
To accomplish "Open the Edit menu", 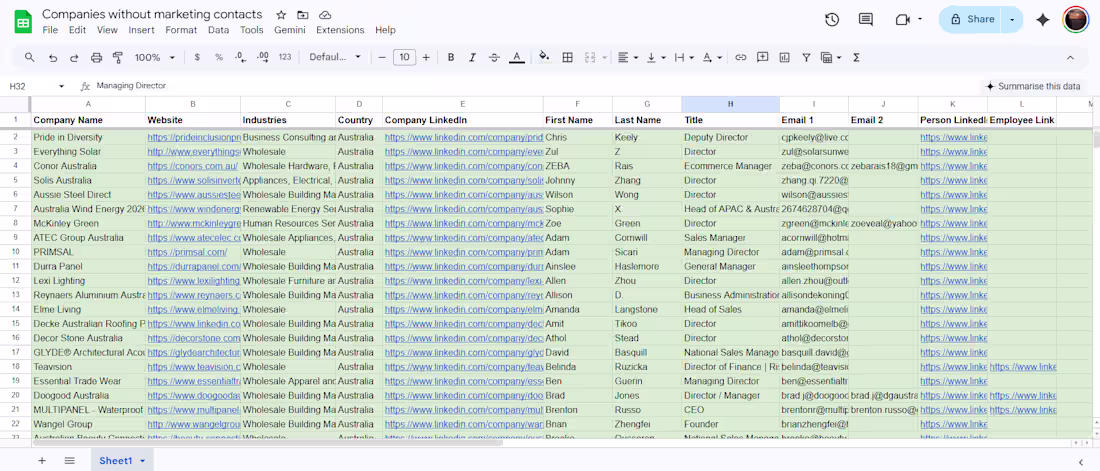I will 77,30.
